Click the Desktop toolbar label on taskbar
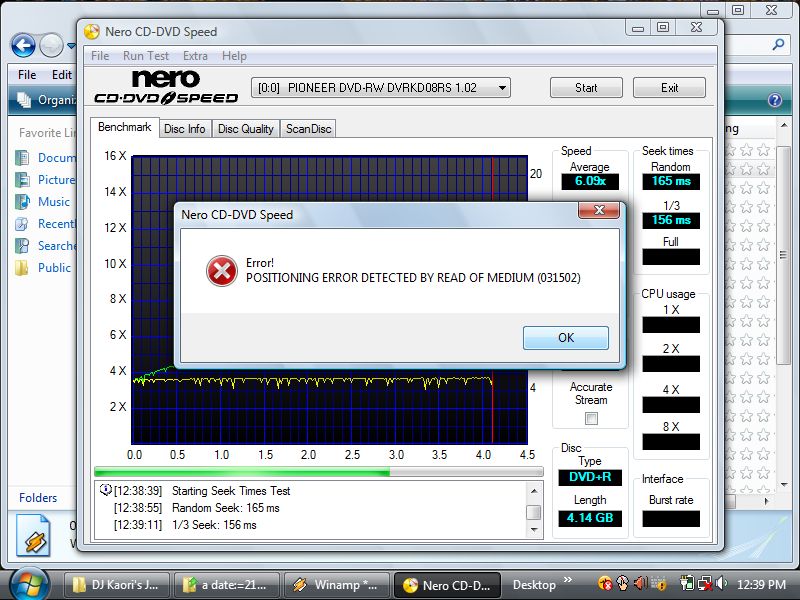800x600 pixels. click(534, 585)
